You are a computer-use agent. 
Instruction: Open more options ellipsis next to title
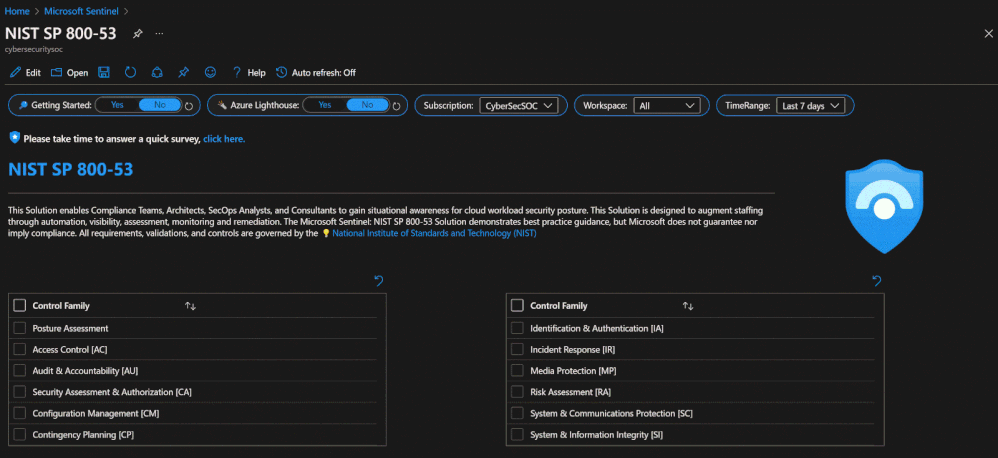[159, 34]
